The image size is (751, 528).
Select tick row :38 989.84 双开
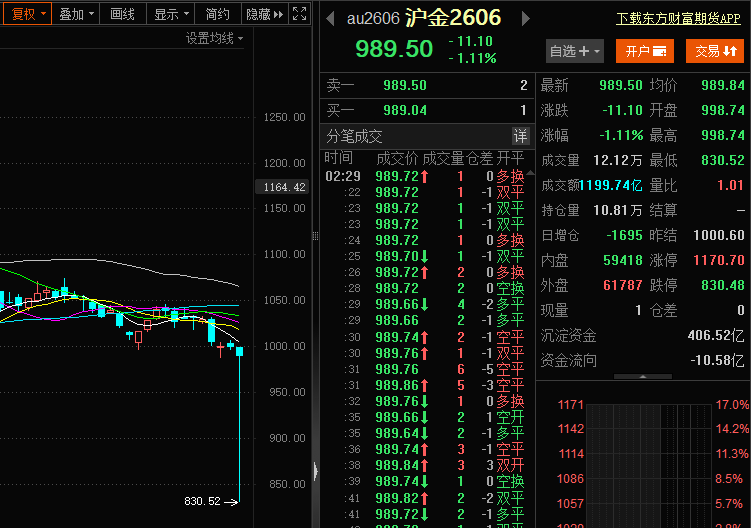pyautogui.click(x=424, y=465)
